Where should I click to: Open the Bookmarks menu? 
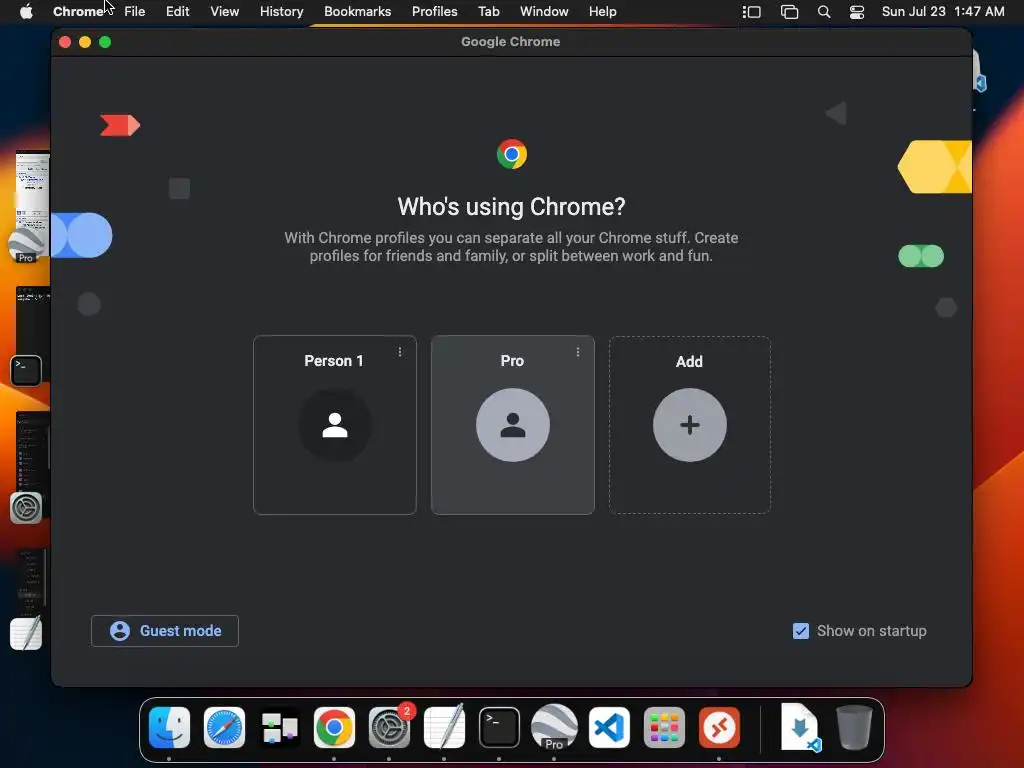click(358, 12)
